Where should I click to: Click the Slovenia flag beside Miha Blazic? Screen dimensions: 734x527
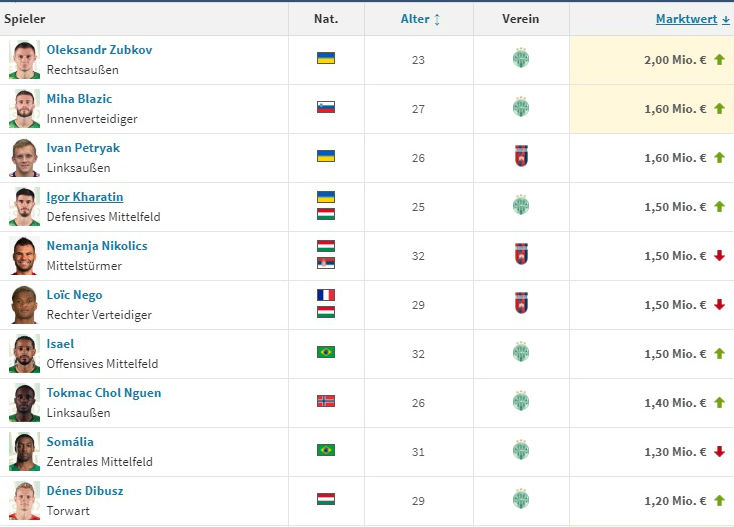(326, 108)
